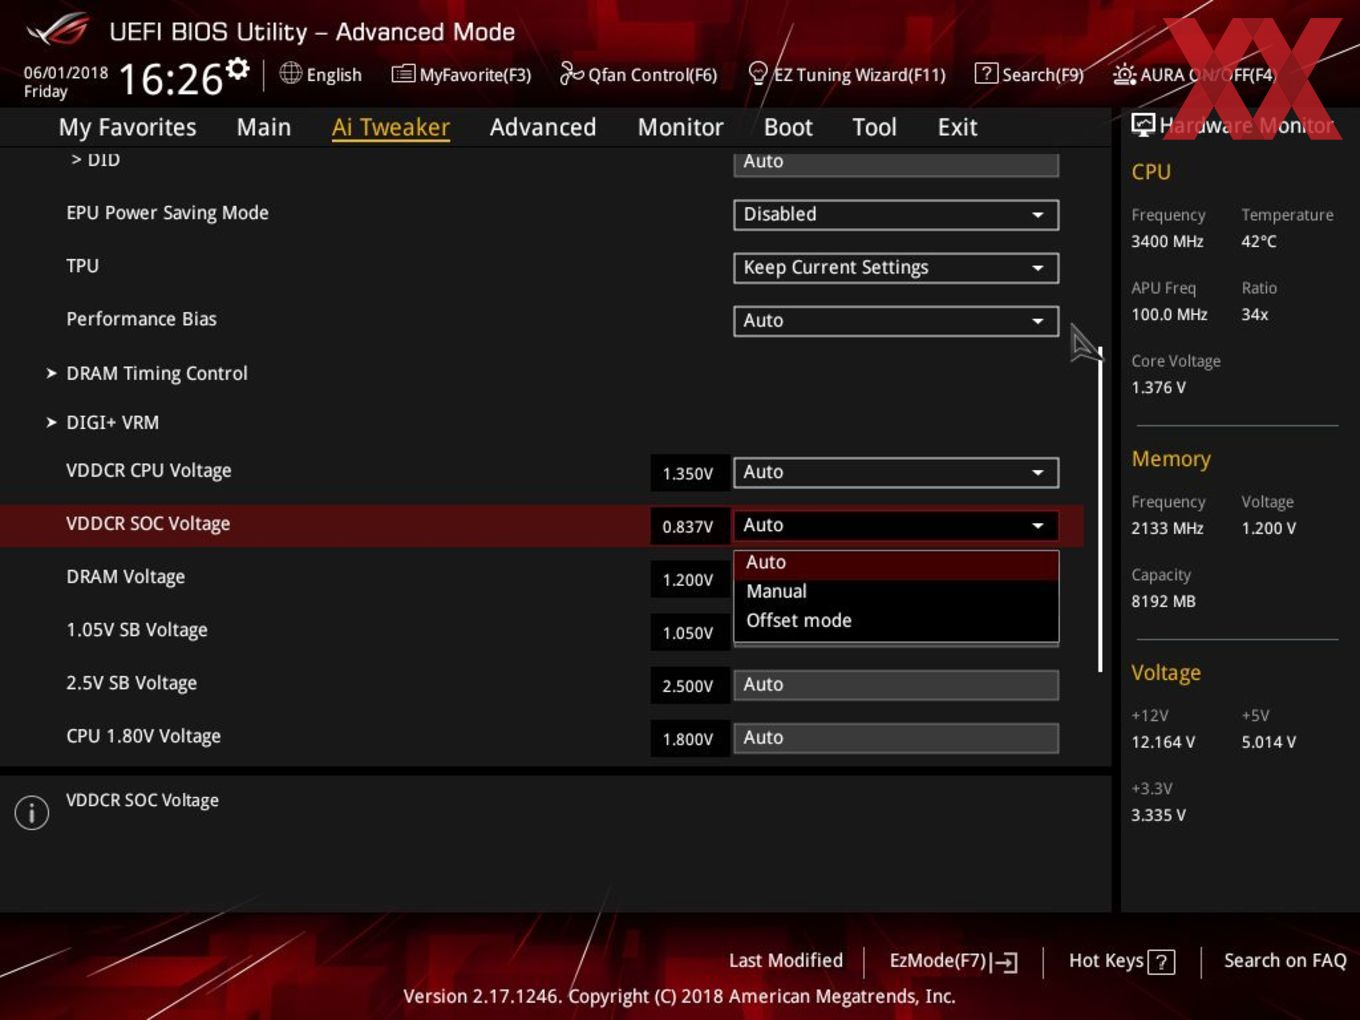
Task: Click the 1.800V value box
Action: 689,738
